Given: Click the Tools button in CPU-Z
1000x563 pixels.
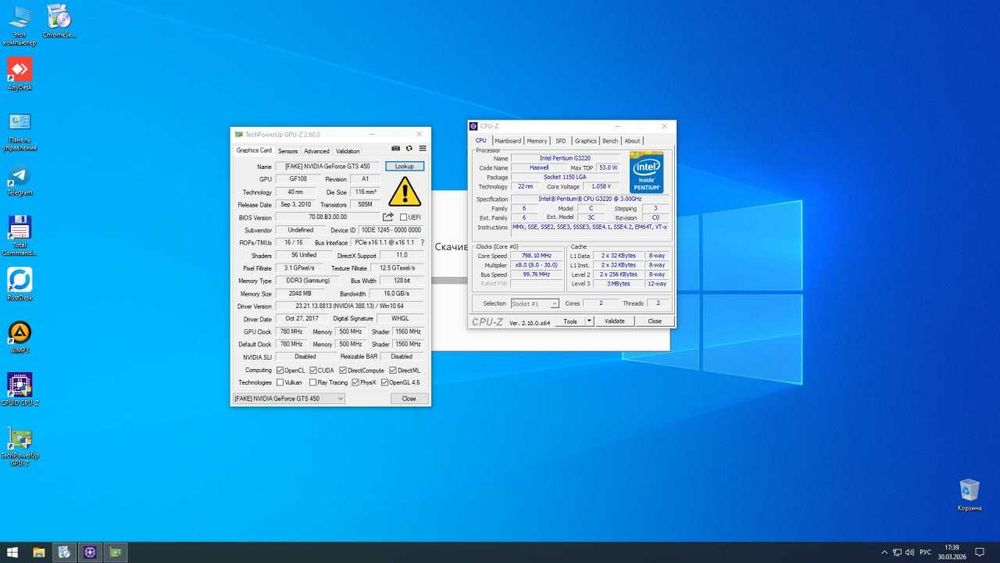Looking at the screenshot, I should pos(570,321).
